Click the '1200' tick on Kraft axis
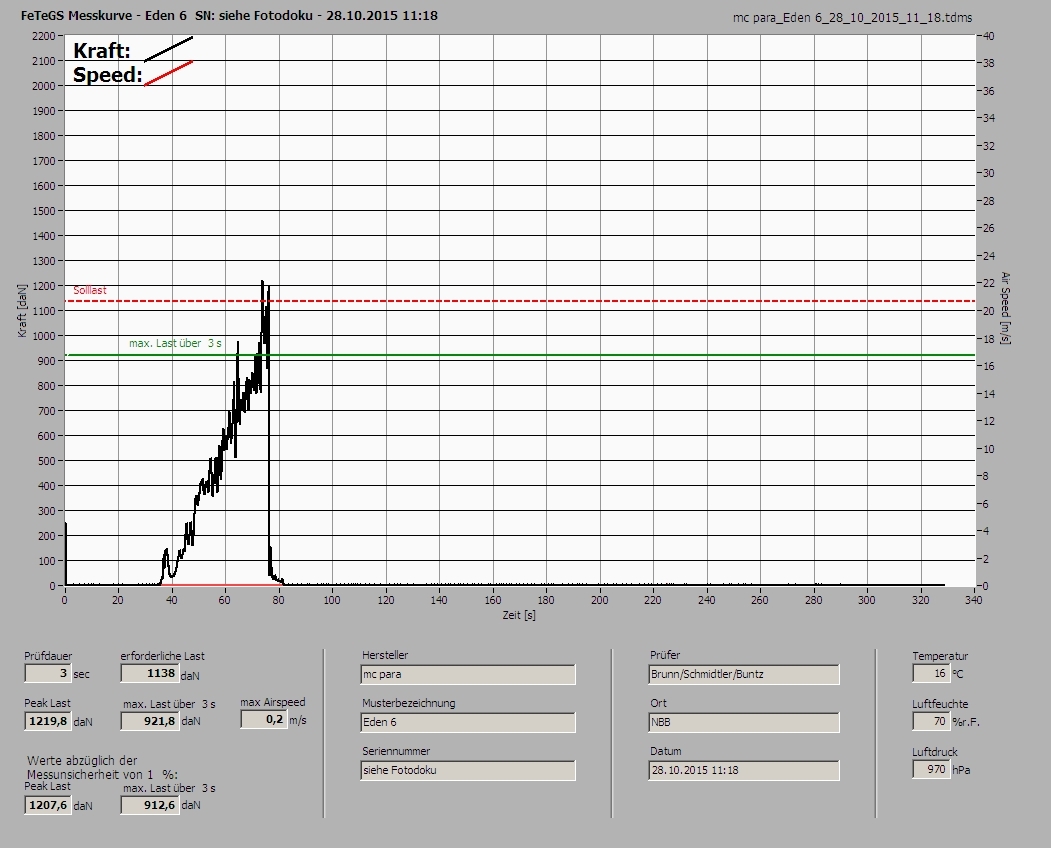The height and width of the screenshot is (848, 1051). [43, 286]
